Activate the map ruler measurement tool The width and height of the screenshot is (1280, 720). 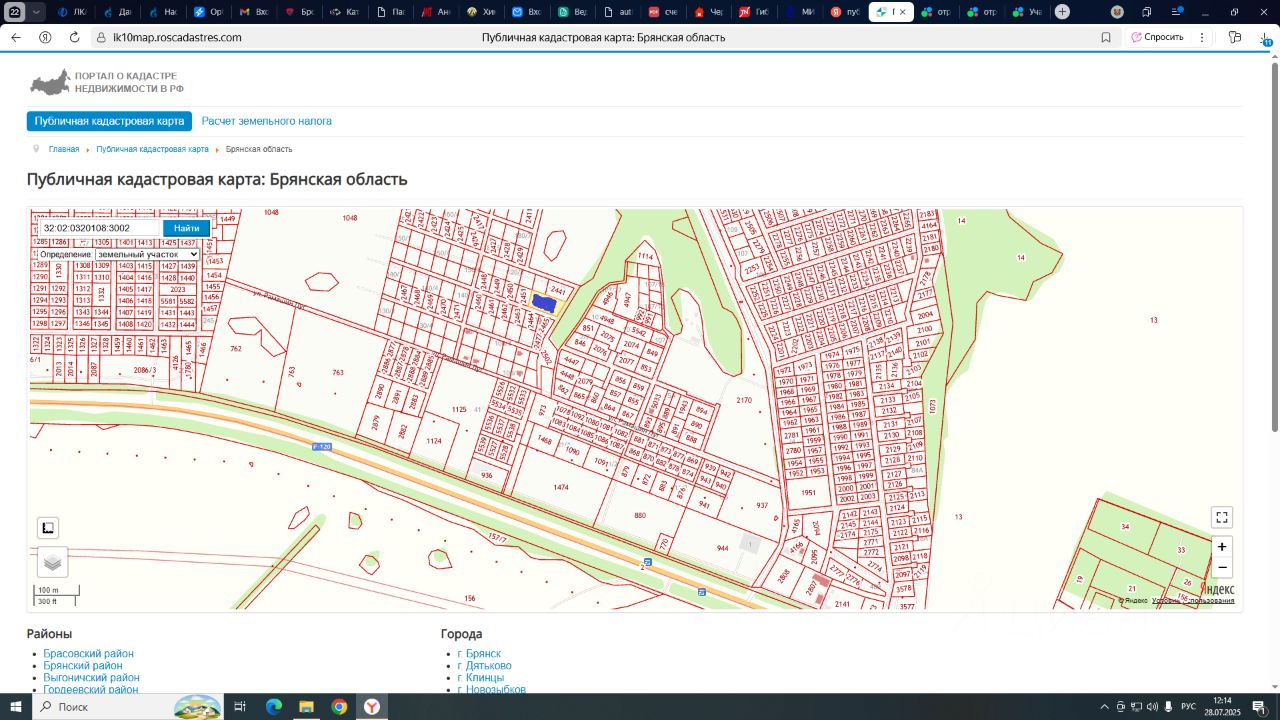(x=48, y=528)
